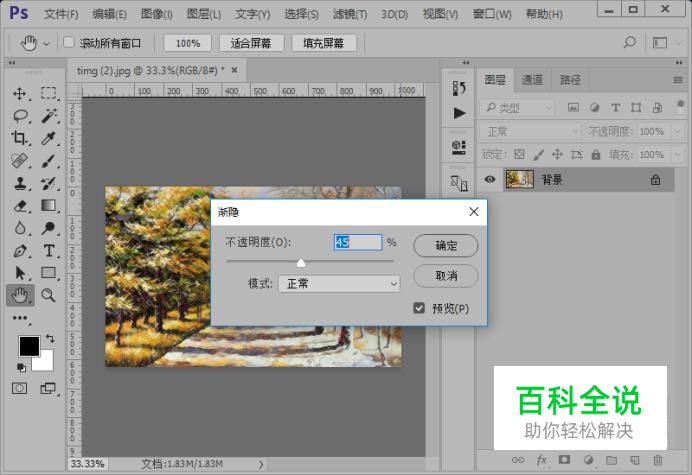This screenshot has height=475, width=692.
Task: Select the Brush tool
Action: pyautogui.click(x=48, y=161)
